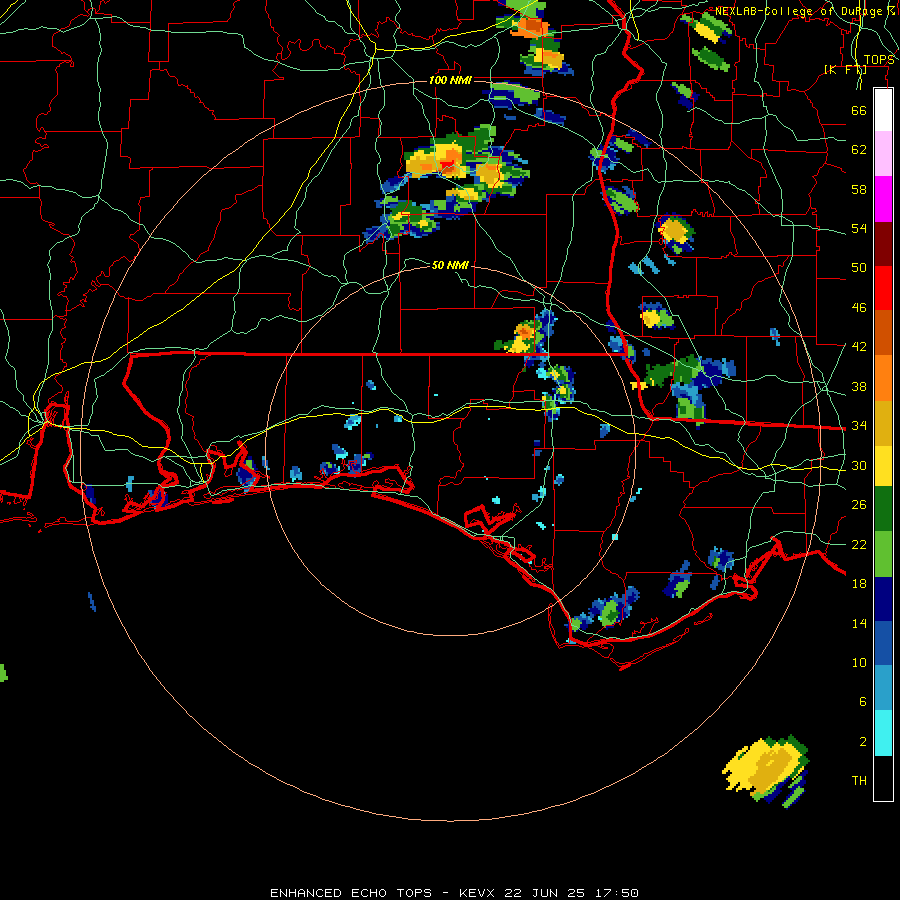This screenshot has width=900, height=900.
Task: Select the dark maroon legend swatch
Action: click(883, 243)
